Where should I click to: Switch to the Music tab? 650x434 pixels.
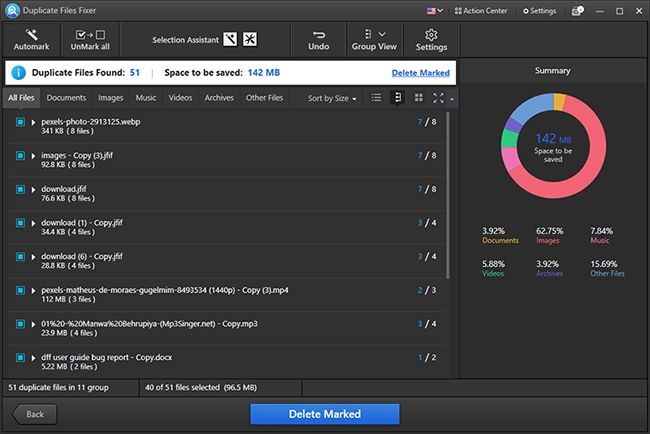tap(146, 98)
